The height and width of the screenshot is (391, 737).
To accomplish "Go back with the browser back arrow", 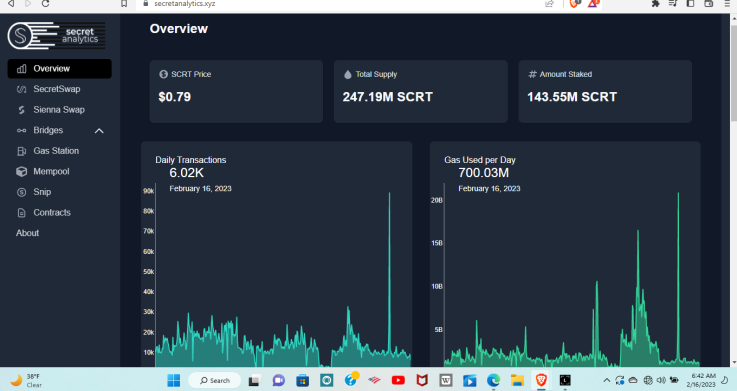I will click(x=11, y=4).
